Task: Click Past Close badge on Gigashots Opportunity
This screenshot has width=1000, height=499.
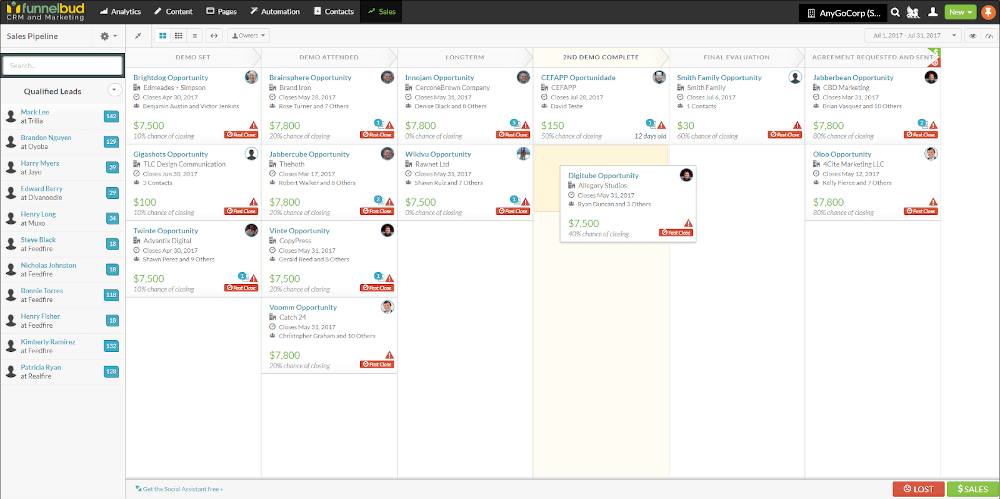Action: coord(241,211)
